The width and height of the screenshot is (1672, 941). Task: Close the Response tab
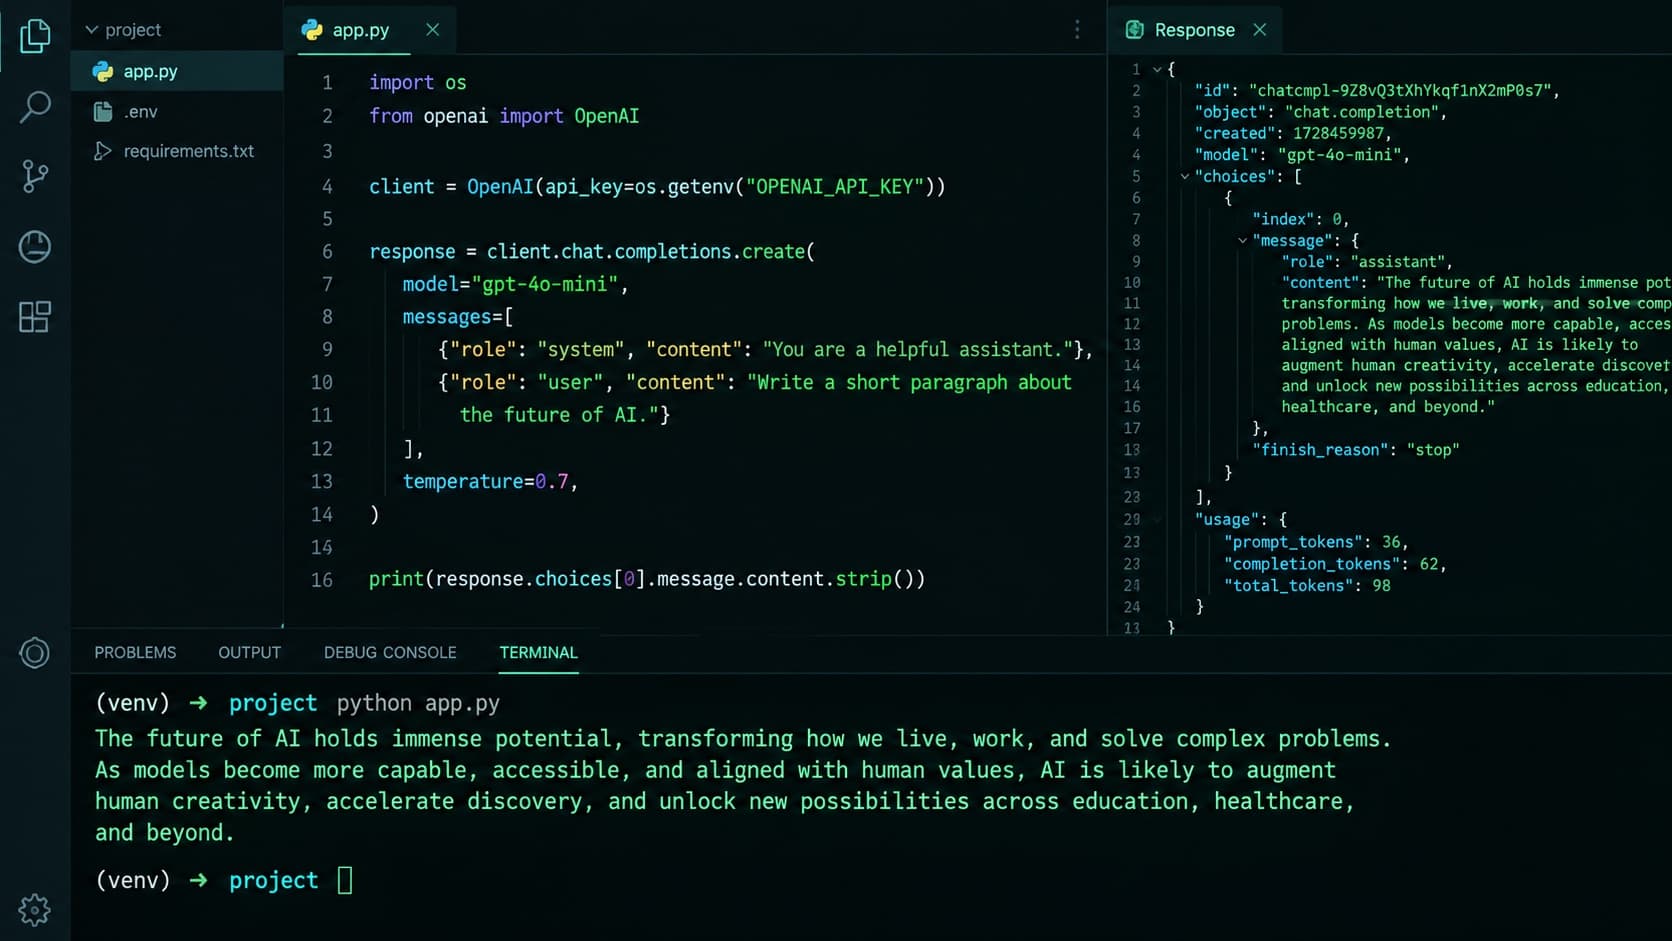(x=1260, y=30)
